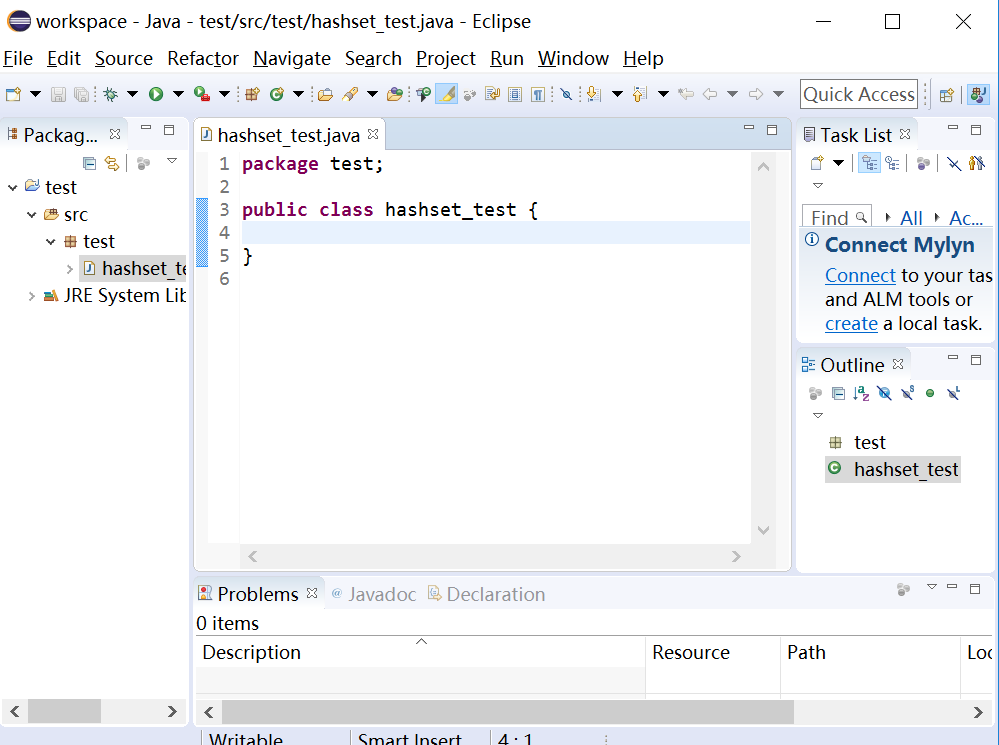The image size is (999, 745).
Task: Click the Debug bug icon
Action: coord(111,94)
